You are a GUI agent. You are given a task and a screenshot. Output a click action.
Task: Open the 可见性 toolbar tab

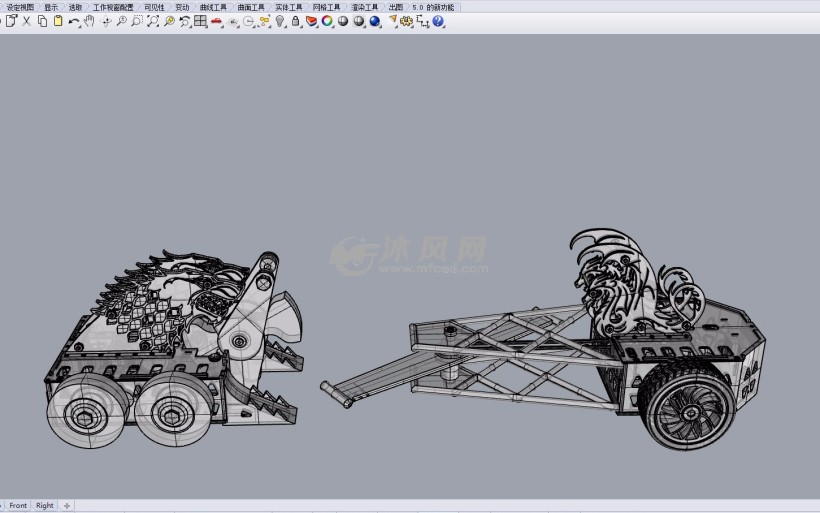[x=154, y=7]
